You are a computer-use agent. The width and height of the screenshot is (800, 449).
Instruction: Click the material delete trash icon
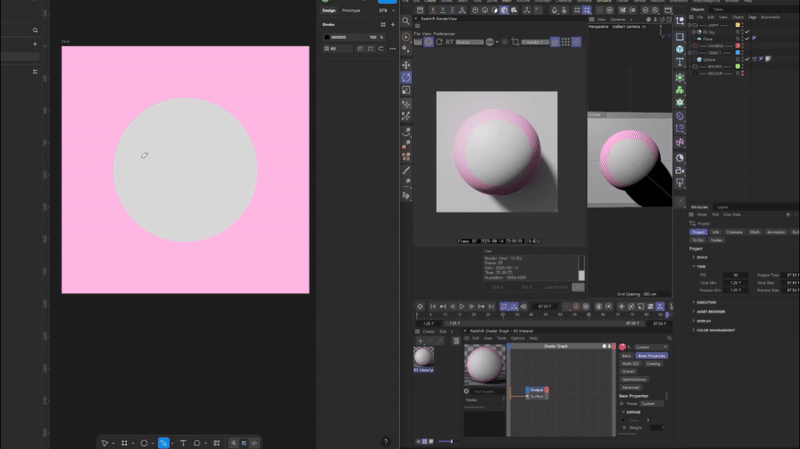(456, 341)
